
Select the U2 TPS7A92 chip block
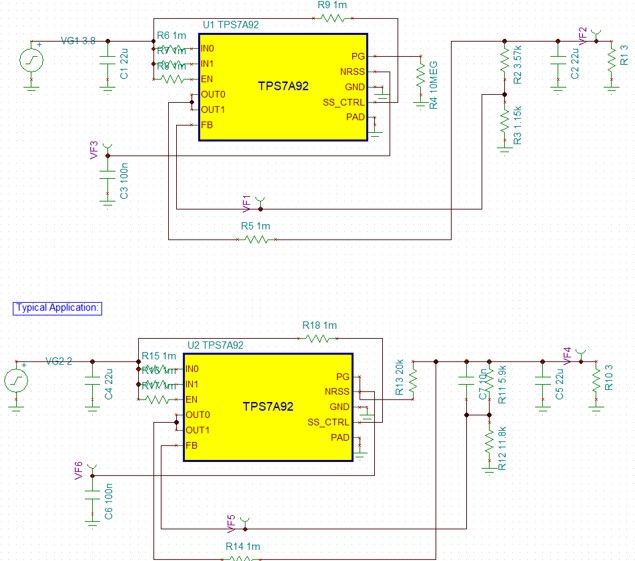click(268, 407)
